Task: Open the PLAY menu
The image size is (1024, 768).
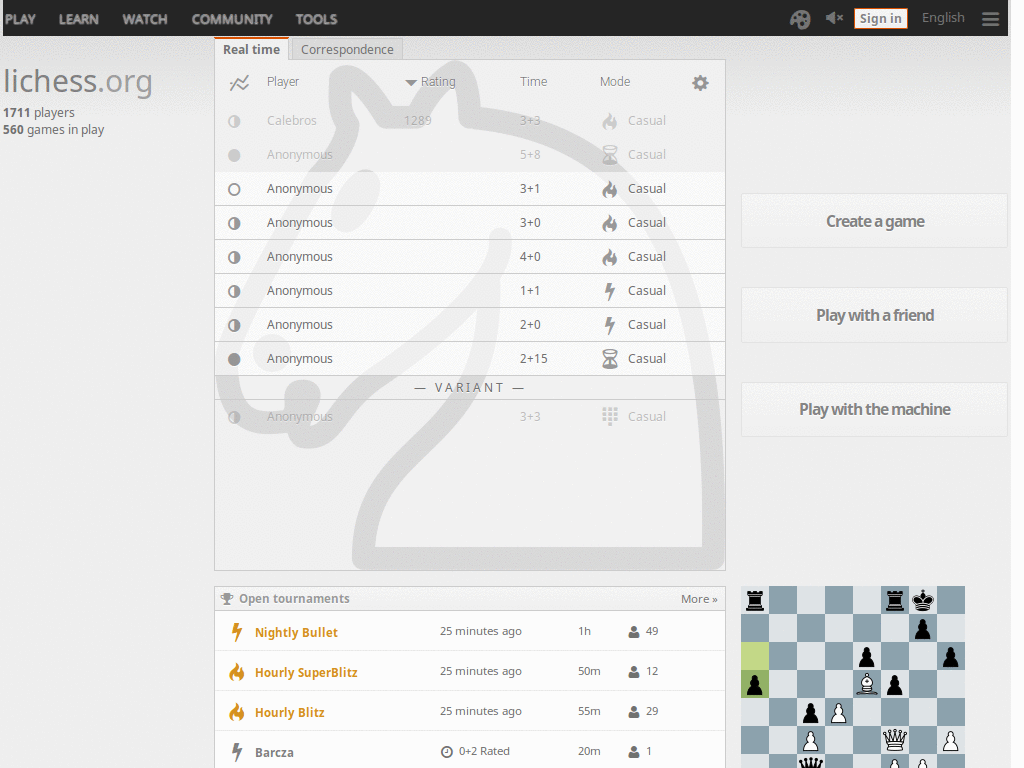Action: [x=20, y=19]
